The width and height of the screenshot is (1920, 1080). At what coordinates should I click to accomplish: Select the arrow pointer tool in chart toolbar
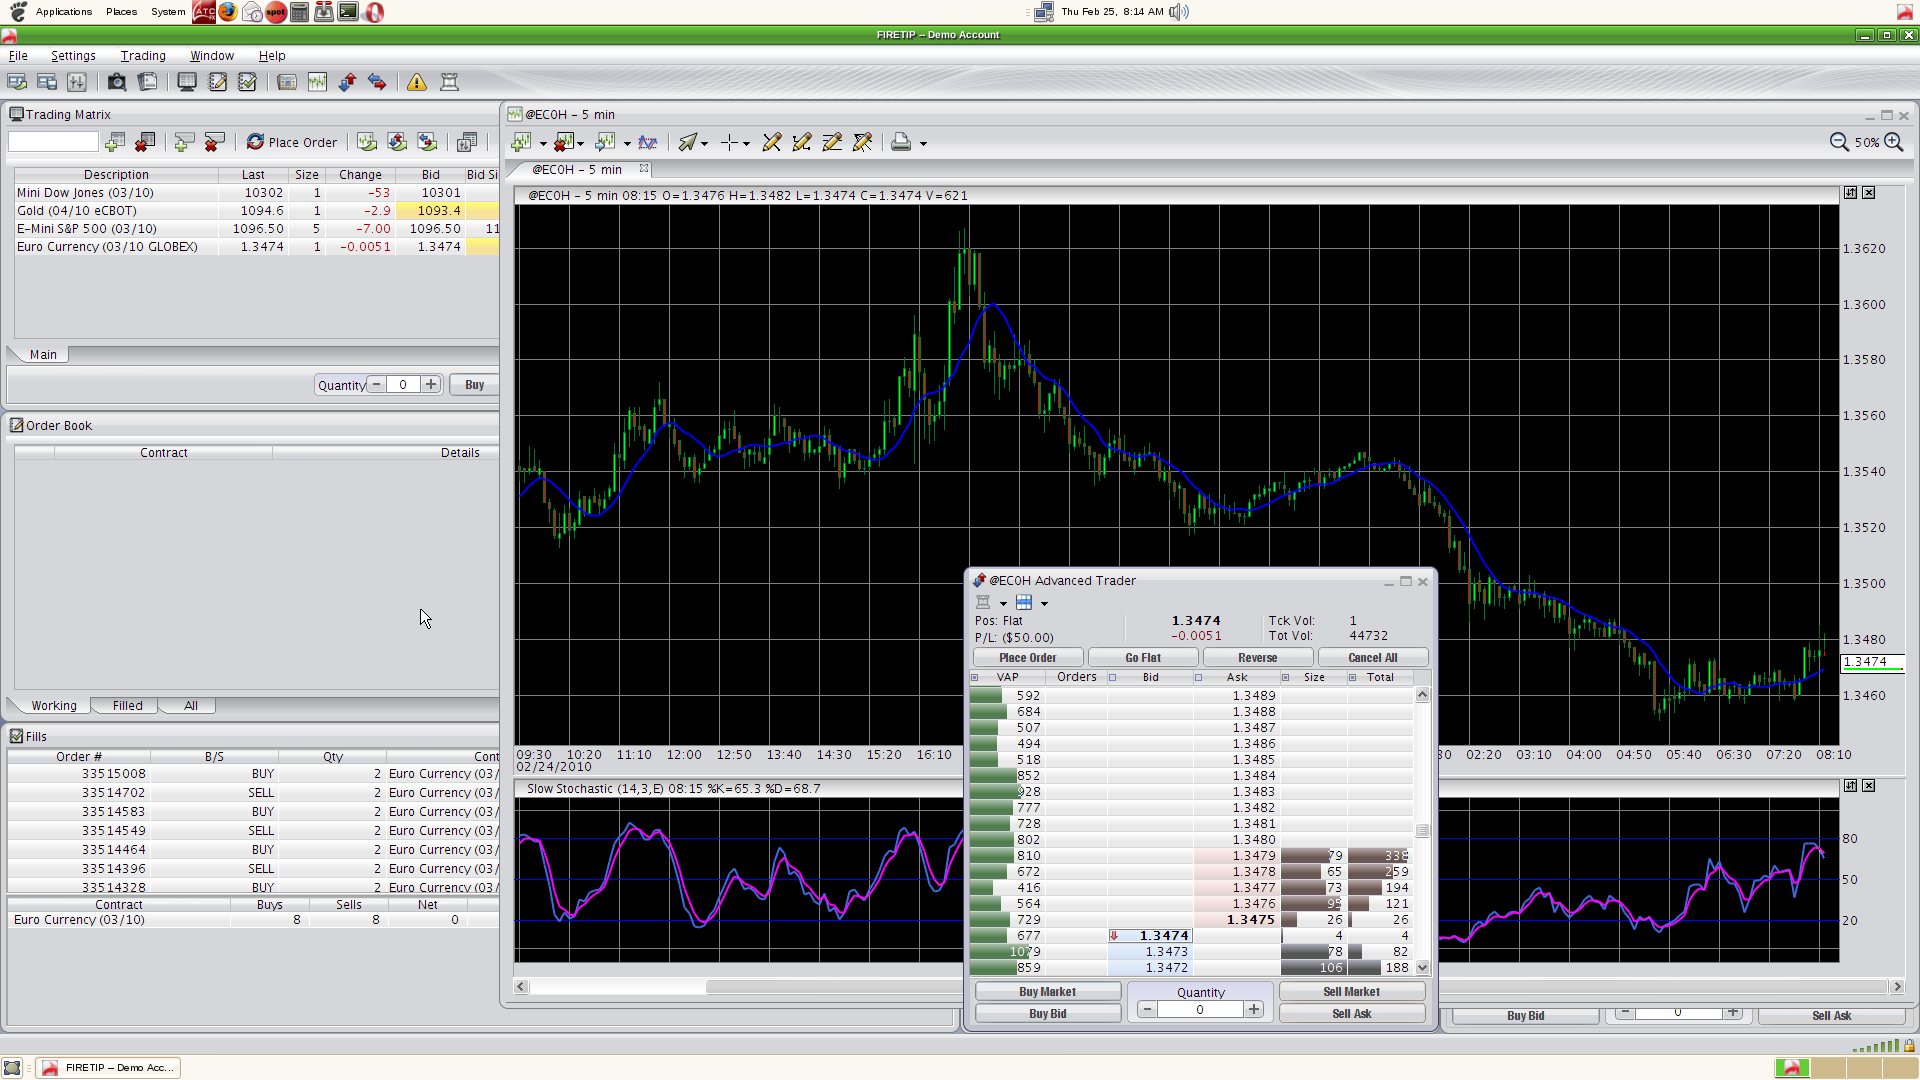(687, 143)
